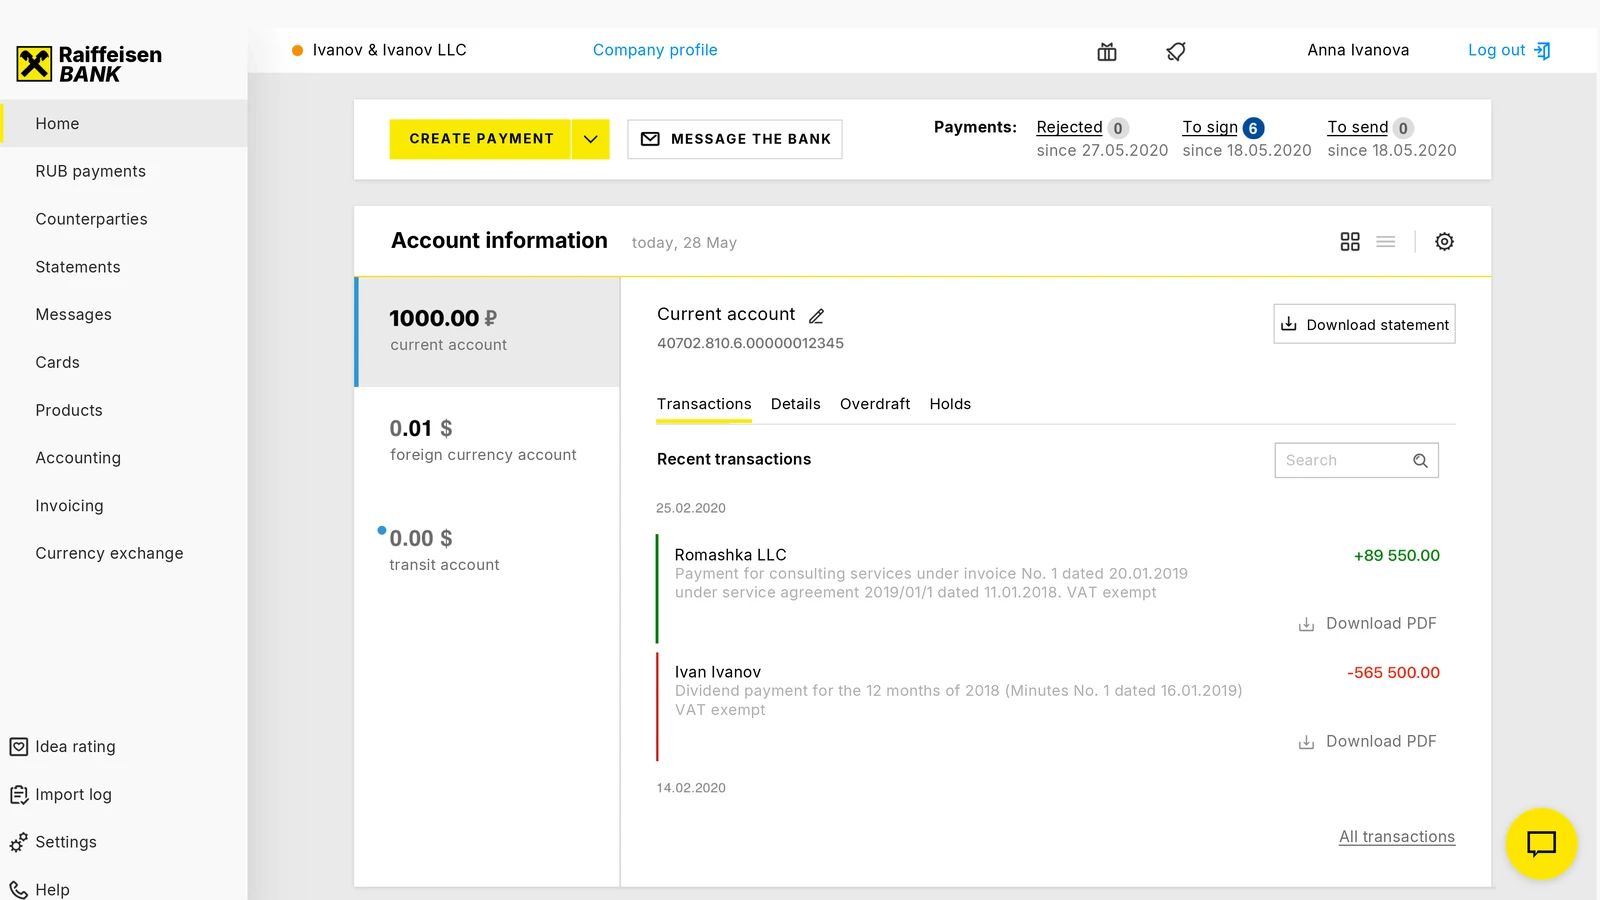The height and width of the screenshot is (900, 1600).
Task: Click the Idea rating heart icon
Action: 19,747
